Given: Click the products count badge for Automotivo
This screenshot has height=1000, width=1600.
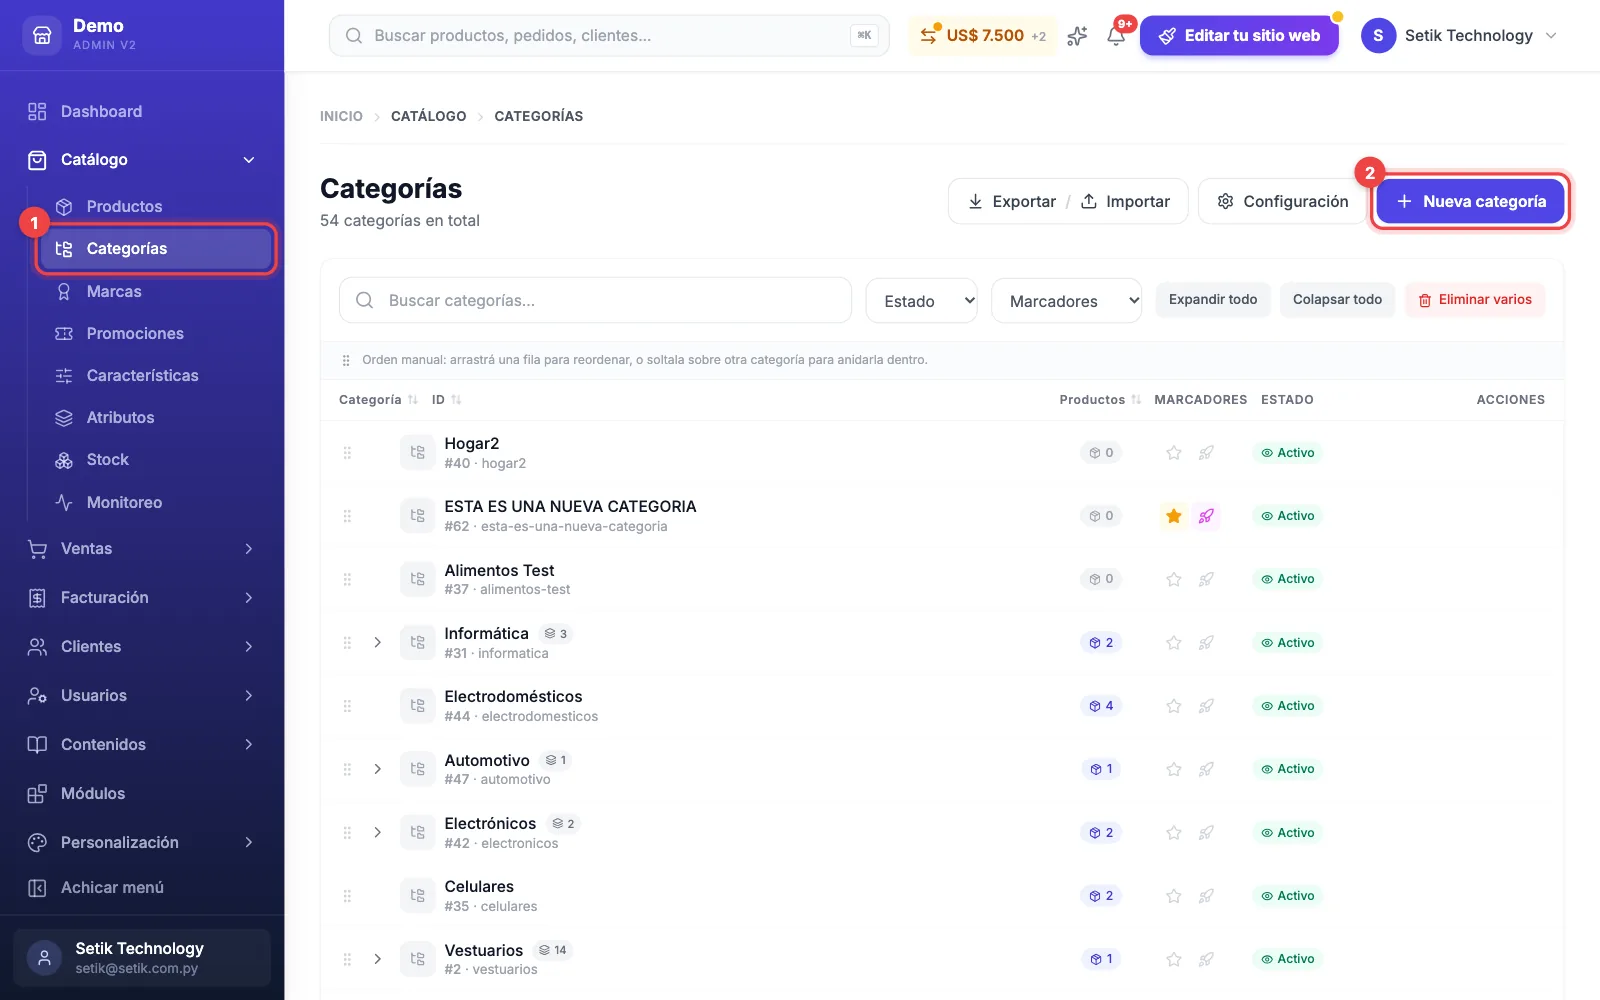Looking at the screenshot, I should [x=1101, y=769].
